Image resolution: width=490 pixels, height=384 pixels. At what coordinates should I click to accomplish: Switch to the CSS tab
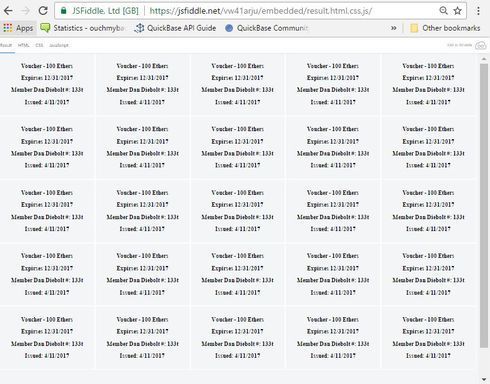(x=39, y=45)
